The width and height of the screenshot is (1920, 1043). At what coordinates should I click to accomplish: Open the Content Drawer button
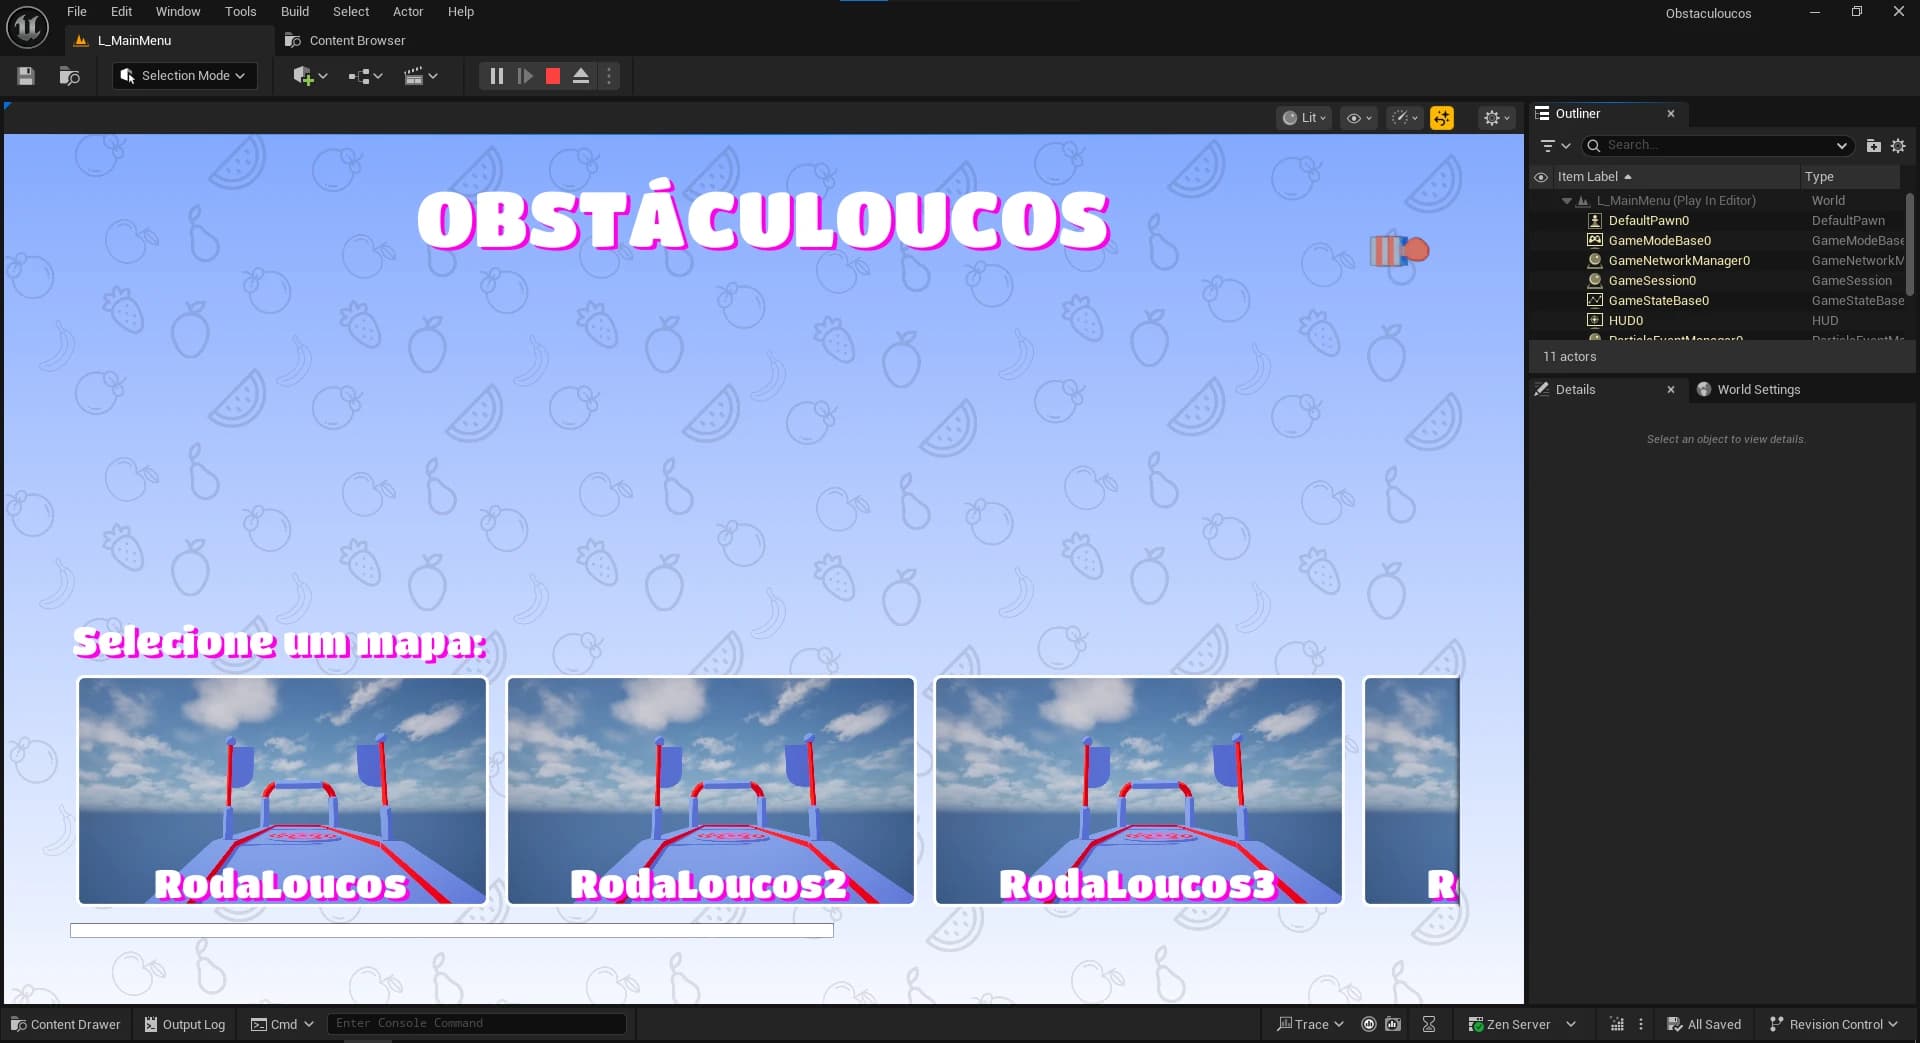(66, 1024)
